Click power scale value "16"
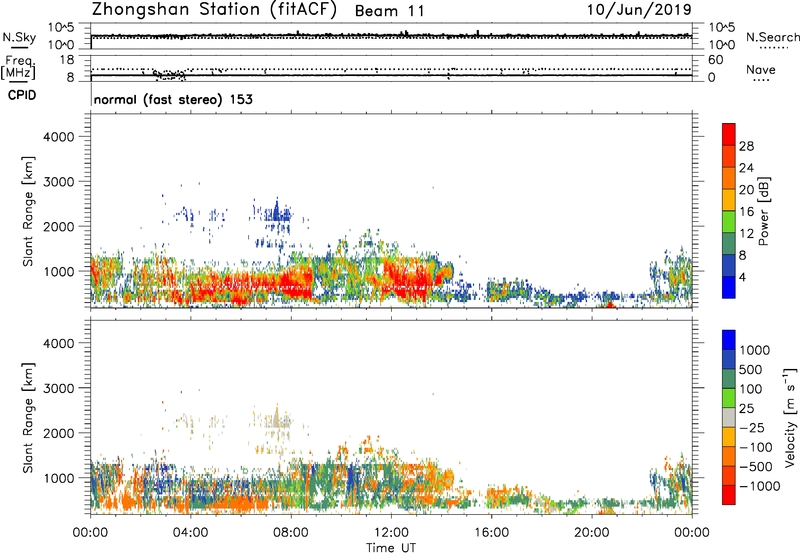 [746, 212]
